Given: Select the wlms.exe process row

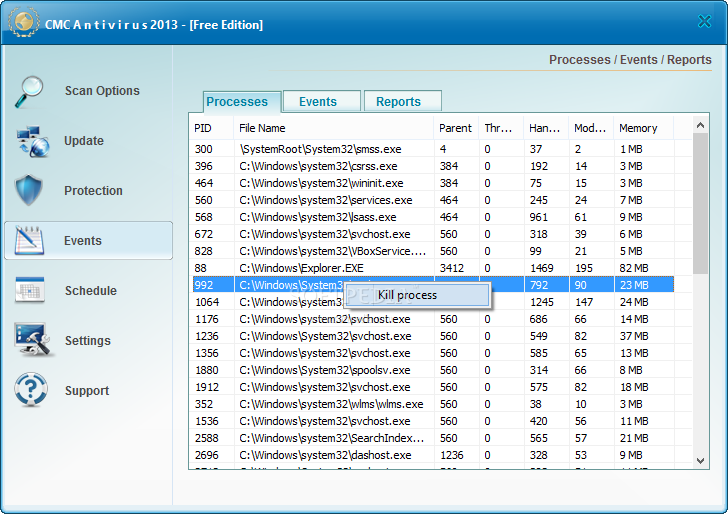Looking at the screenshot, I should click(x=432, y=404).
